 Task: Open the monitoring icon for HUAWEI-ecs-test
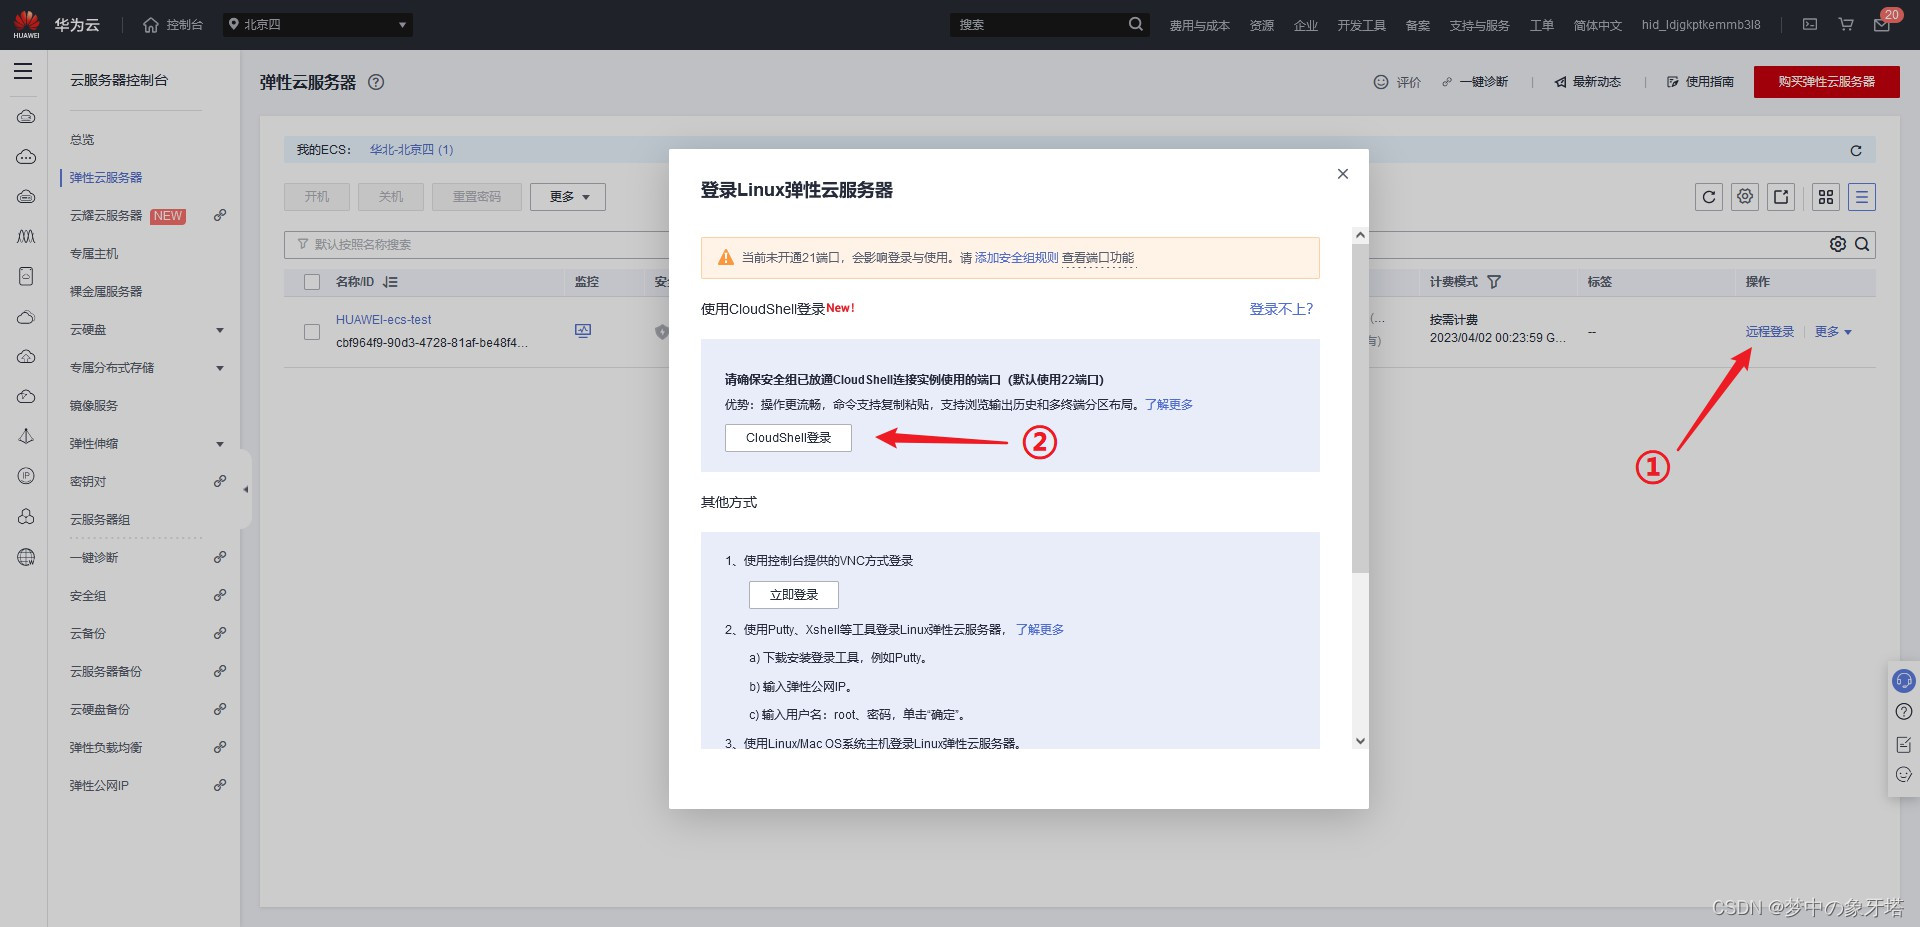(583, 331)
